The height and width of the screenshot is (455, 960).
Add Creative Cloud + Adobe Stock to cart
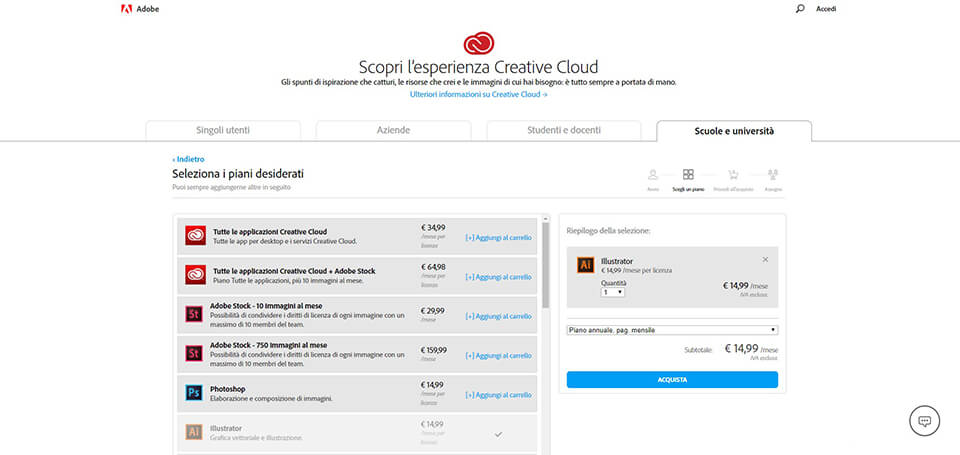click(x=498, y=277)
